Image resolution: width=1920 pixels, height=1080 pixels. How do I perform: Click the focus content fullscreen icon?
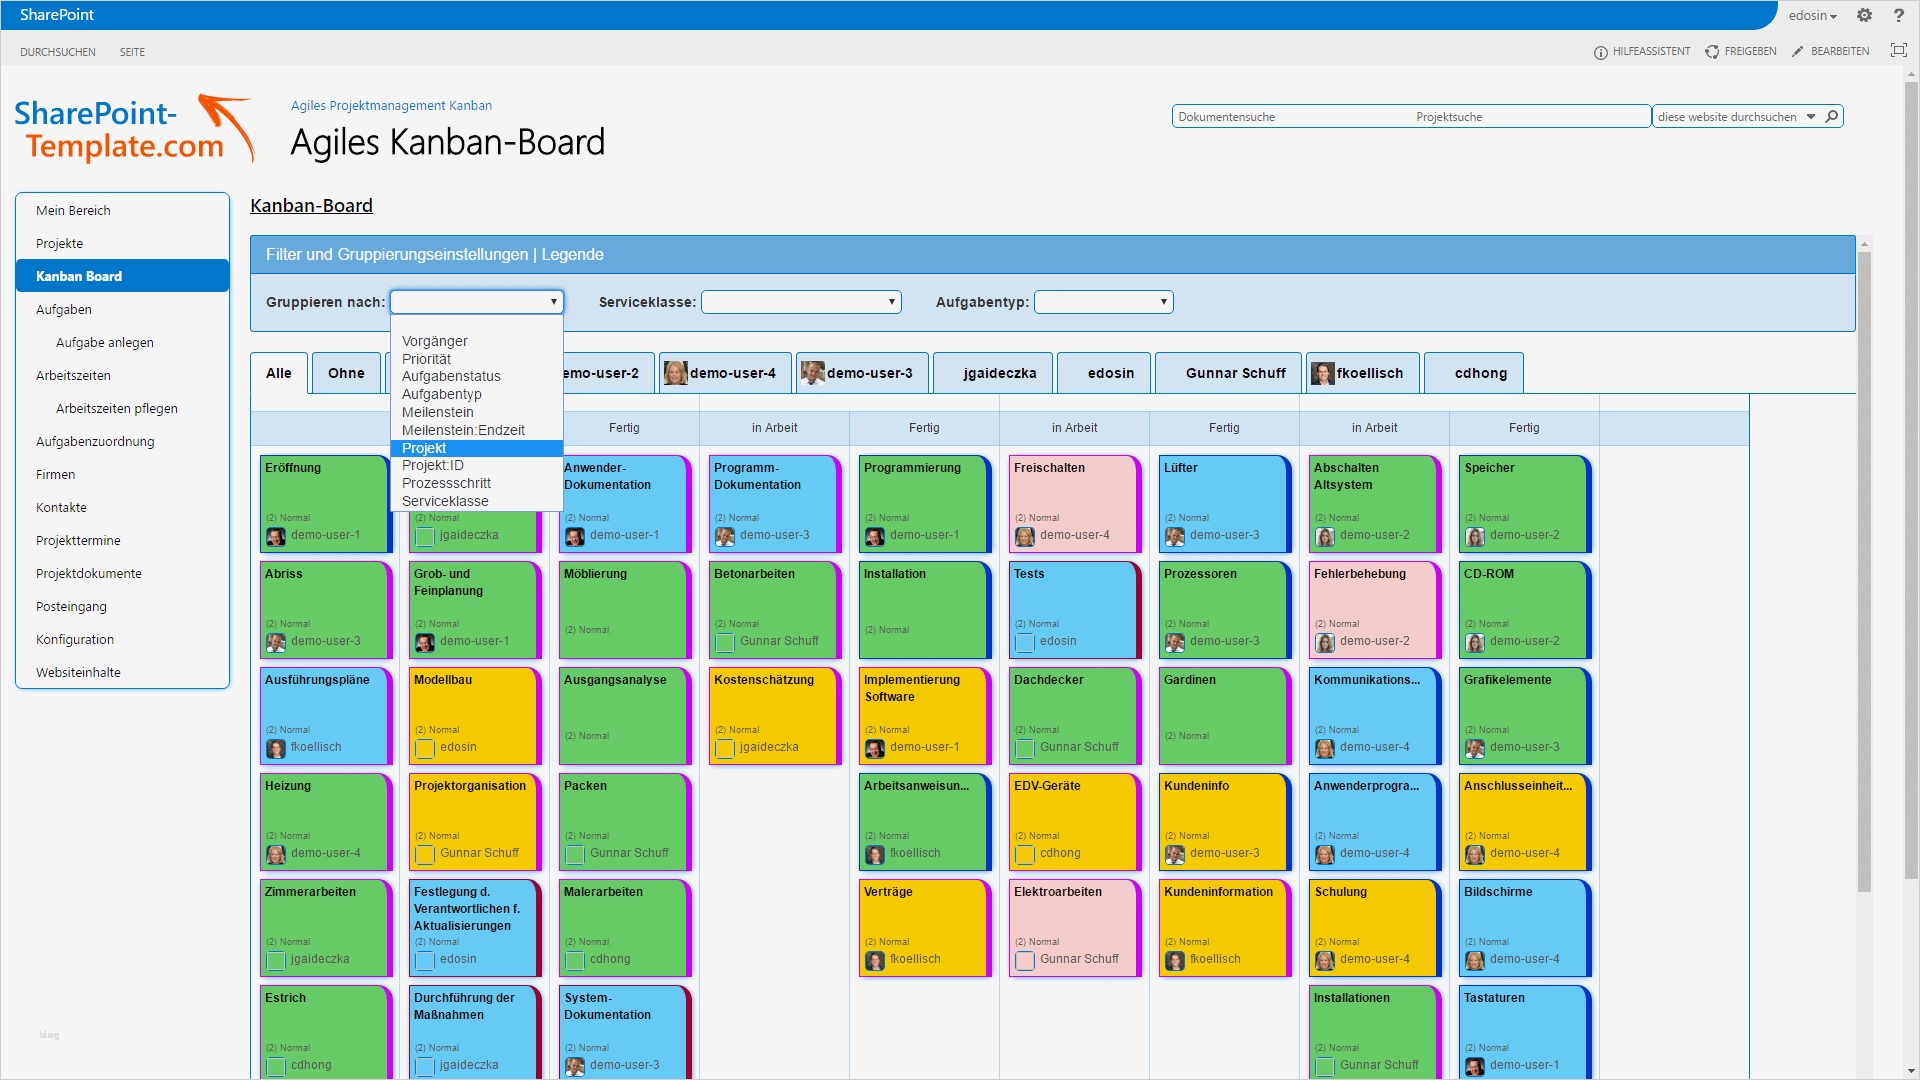tap(1898, 51)
